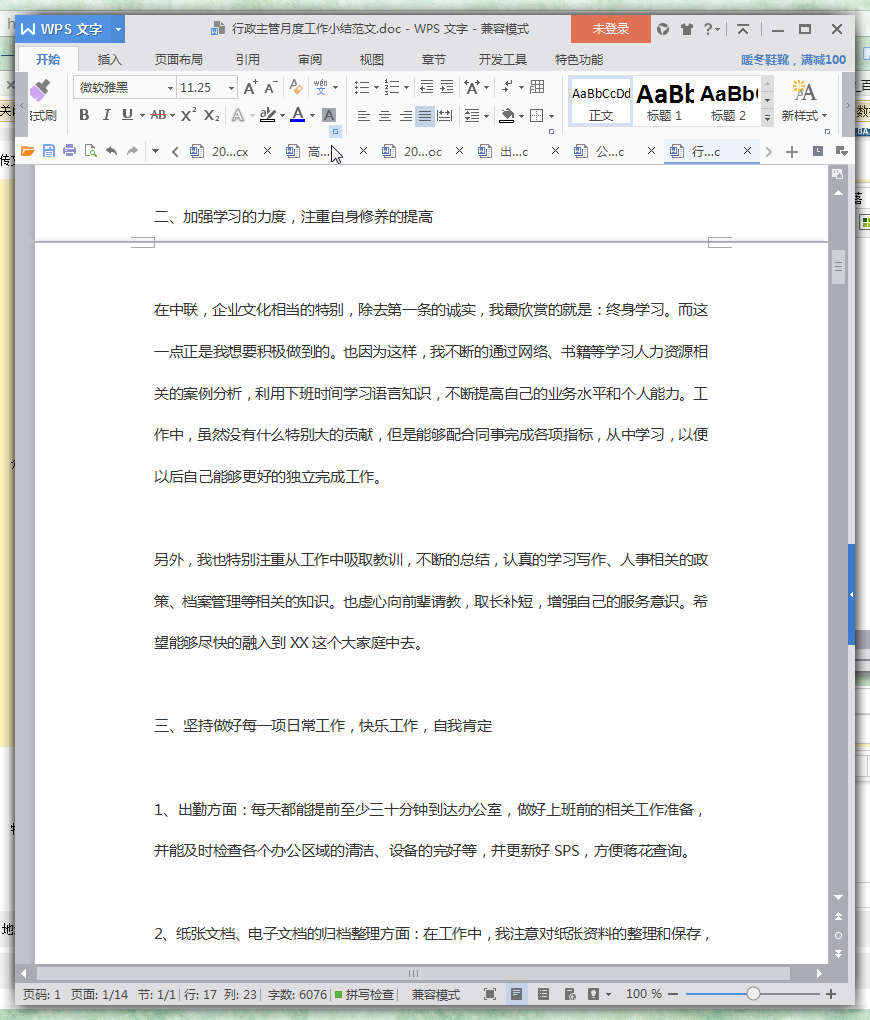Expand the styles gallery more button
Screen dimensions: 870x1020
point(768,117)
